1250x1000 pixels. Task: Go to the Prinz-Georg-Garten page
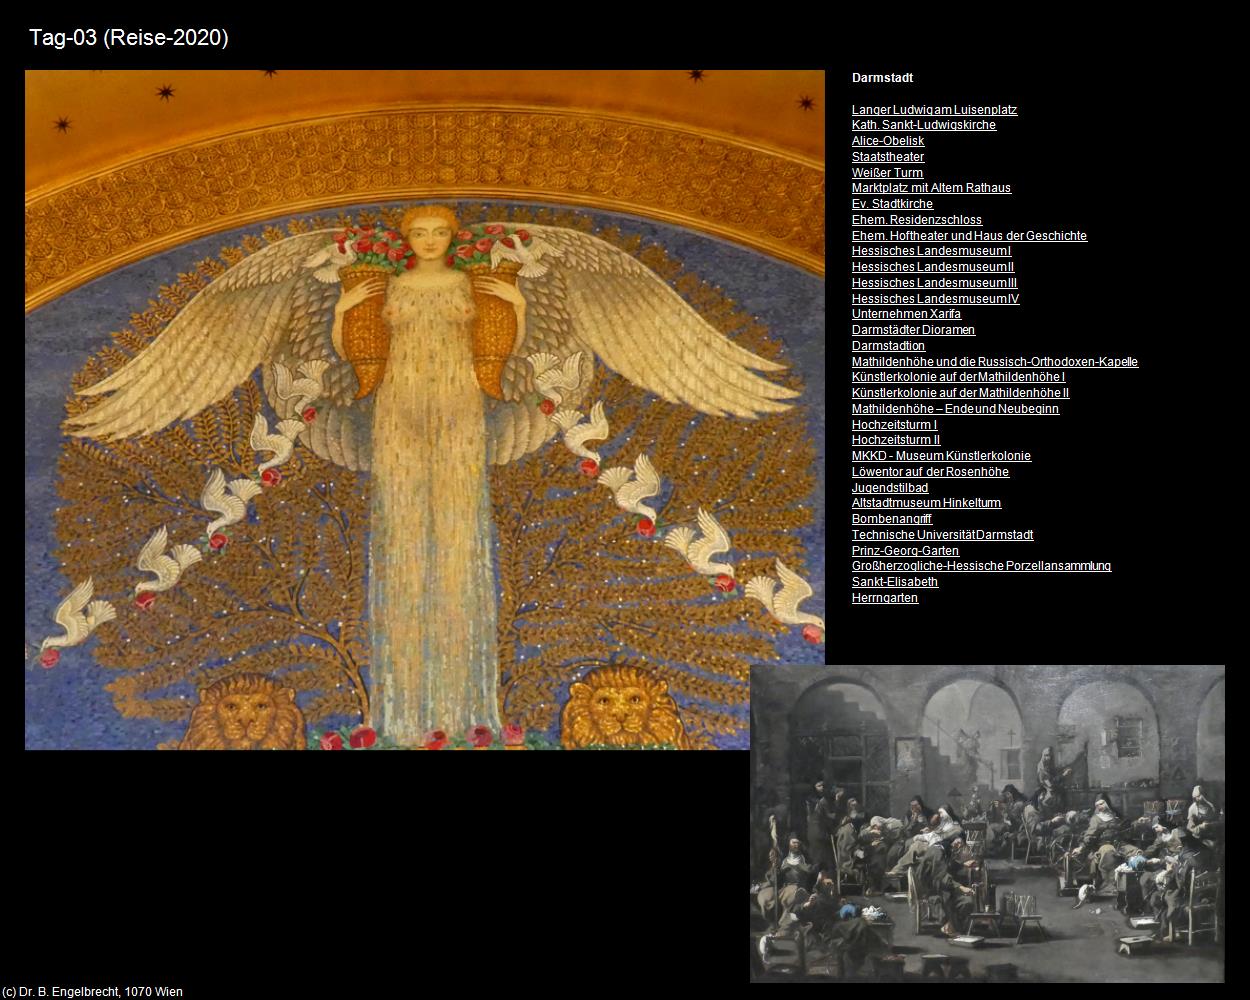(x=906, y=551)
